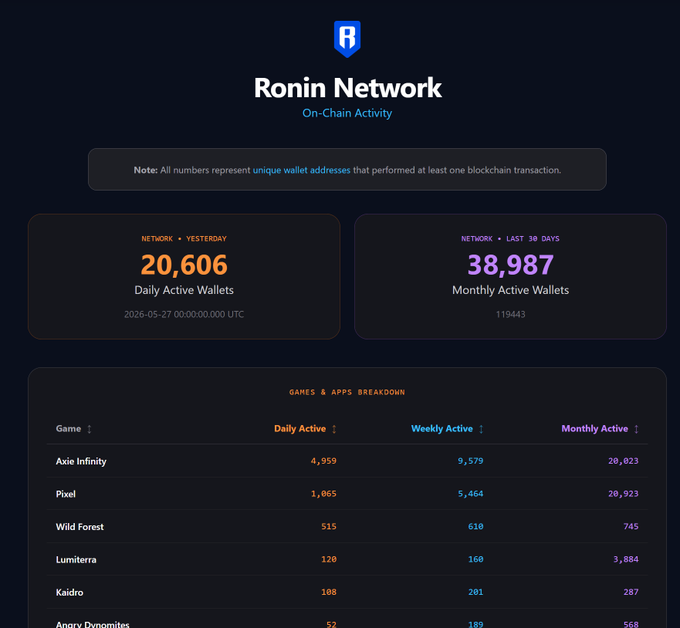Click Pixel weekly value 5,464
The image size is (680, 628).
(x=471, y=494)
